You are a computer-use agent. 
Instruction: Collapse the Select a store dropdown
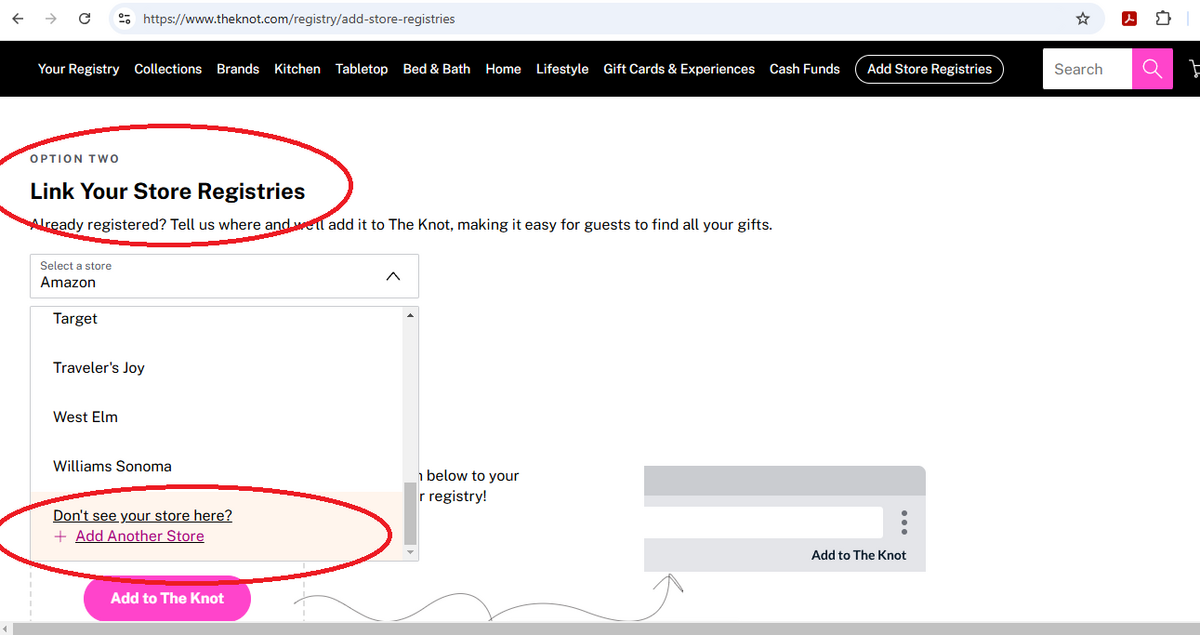[224, 276]
